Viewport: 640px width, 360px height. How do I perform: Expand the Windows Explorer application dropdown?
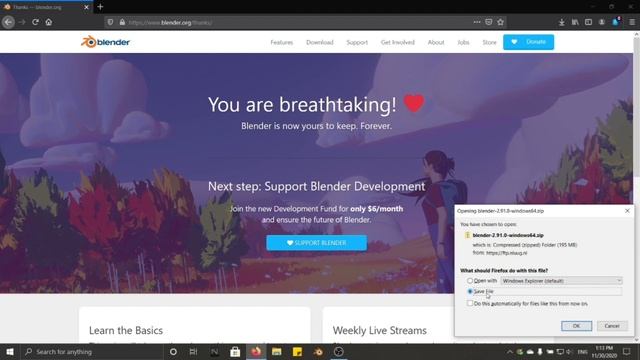tap(561, 281)
